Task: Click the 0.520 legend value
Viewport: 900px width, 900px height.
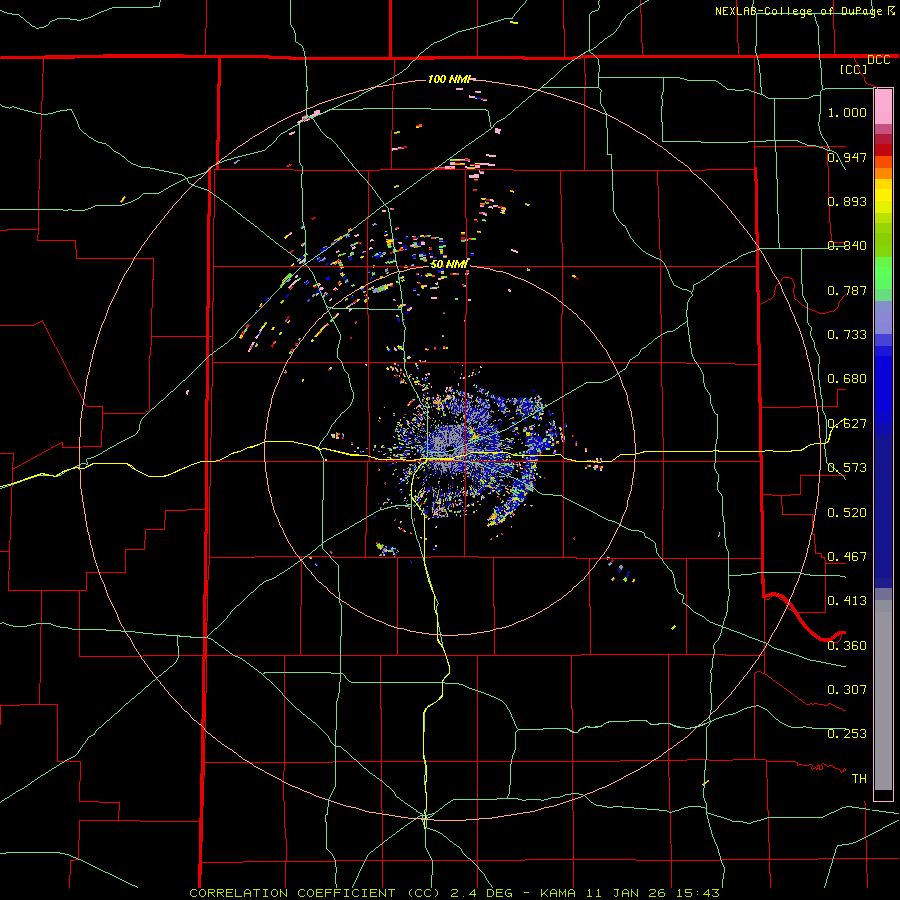Action: tap(847, 513)
